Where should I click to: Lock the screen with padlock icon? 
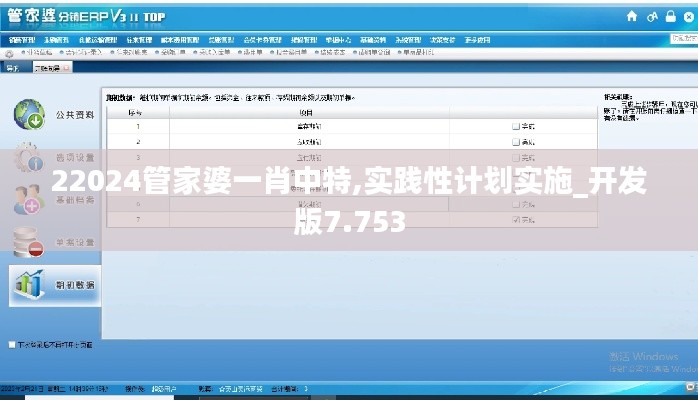671,16
